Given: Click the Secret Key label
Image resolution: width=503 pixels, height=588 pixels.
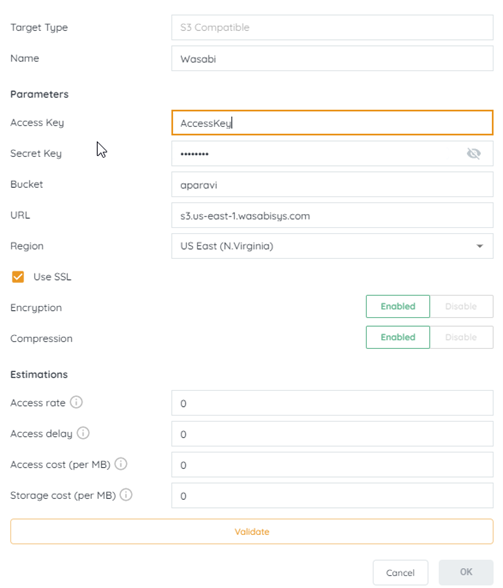Looking at the screenshot, I should (36, 154).
